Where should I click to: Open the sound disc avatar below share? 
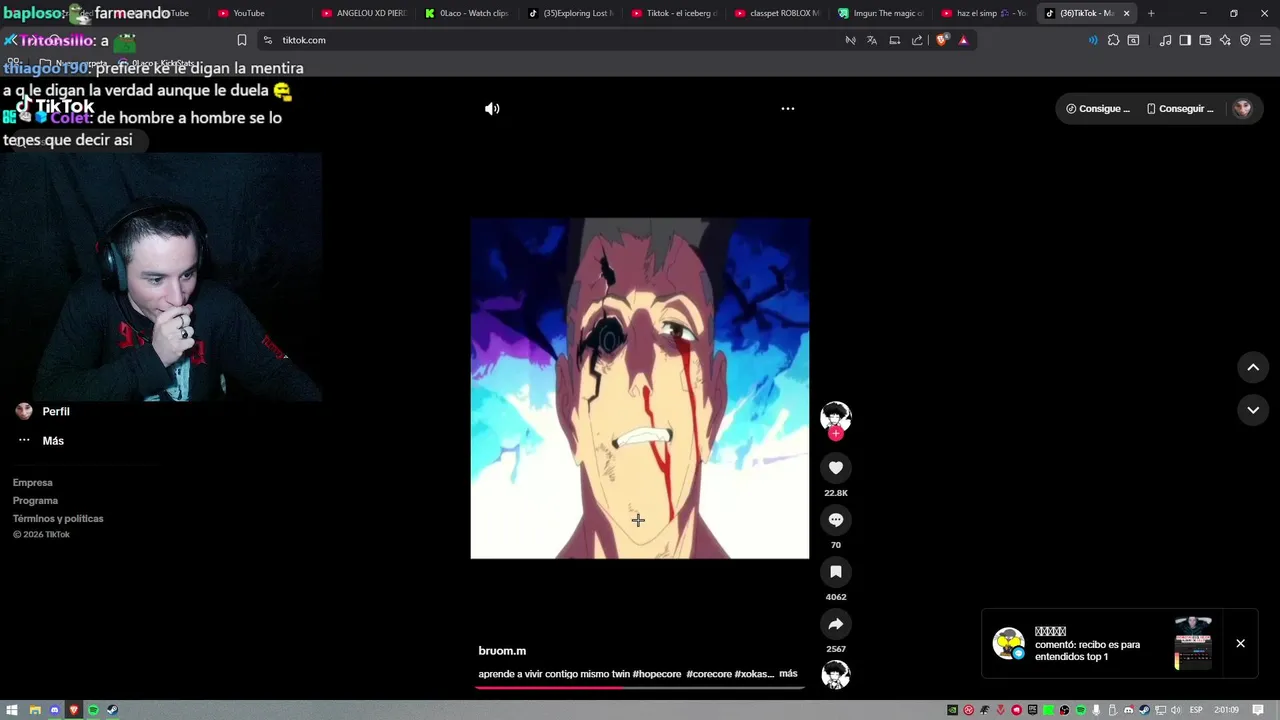[836, 675]
